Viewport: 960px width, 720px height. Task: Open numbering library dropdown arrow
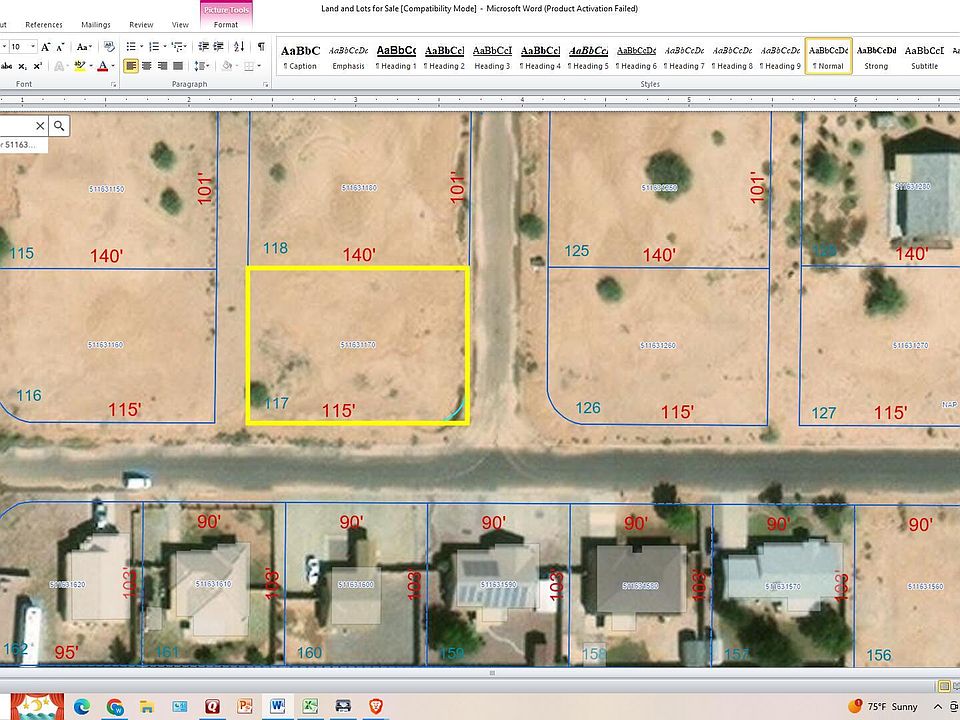pyautogui.click(x=165, y=47)
